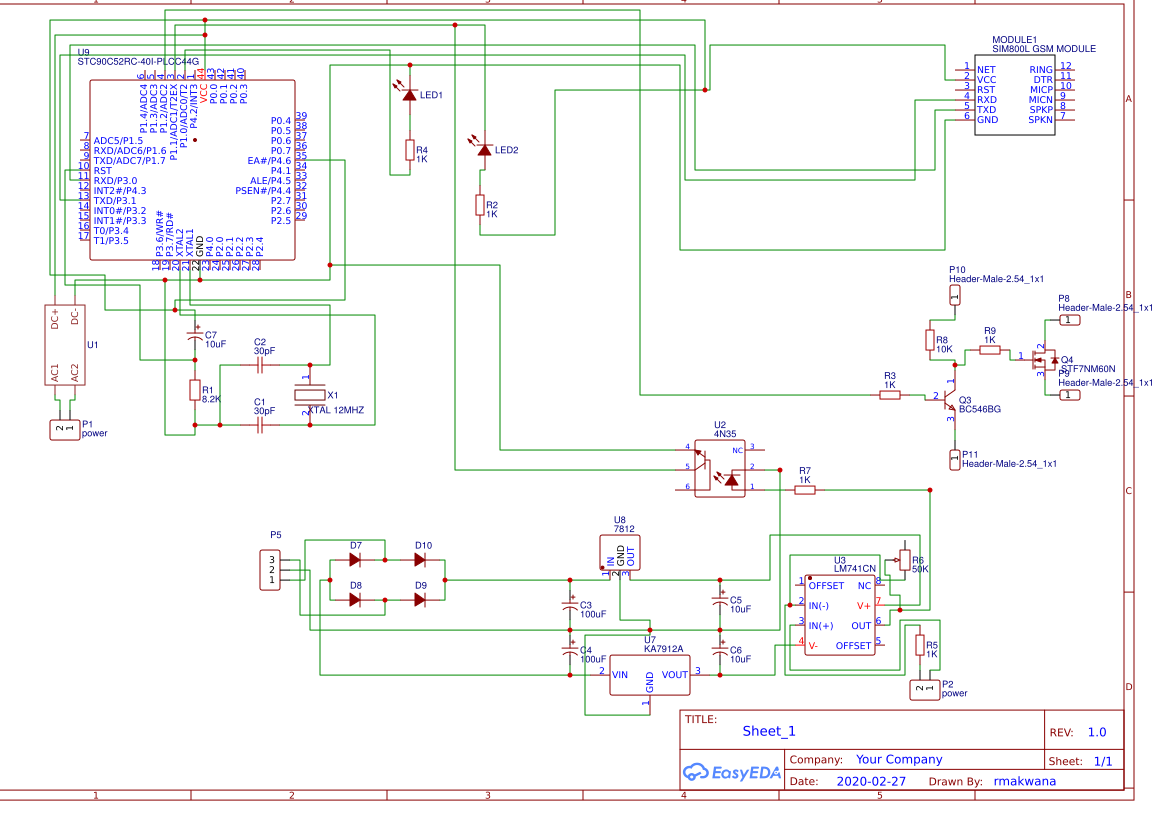Select diode D10
The width and height of the screenshot is (1169, 832).
click(x=420, y=559)
